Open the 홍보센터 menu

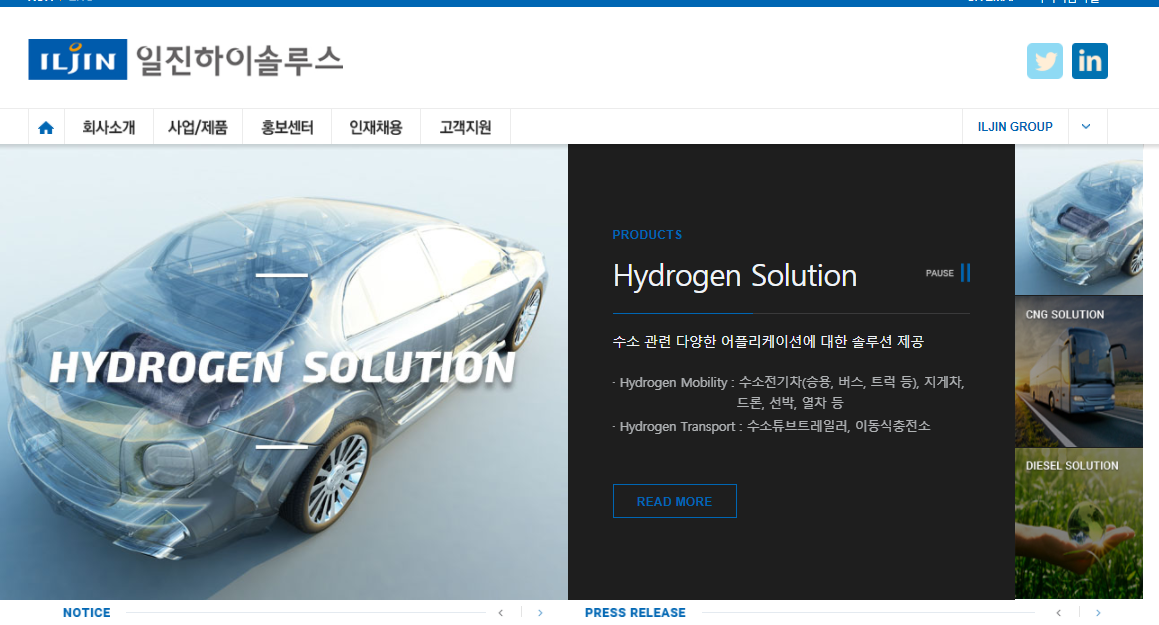point(287,127)
